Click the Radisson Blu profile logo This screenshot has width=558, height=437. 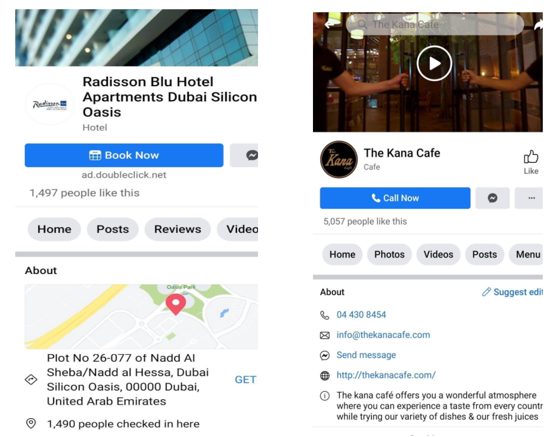click(x=50, y=104)
